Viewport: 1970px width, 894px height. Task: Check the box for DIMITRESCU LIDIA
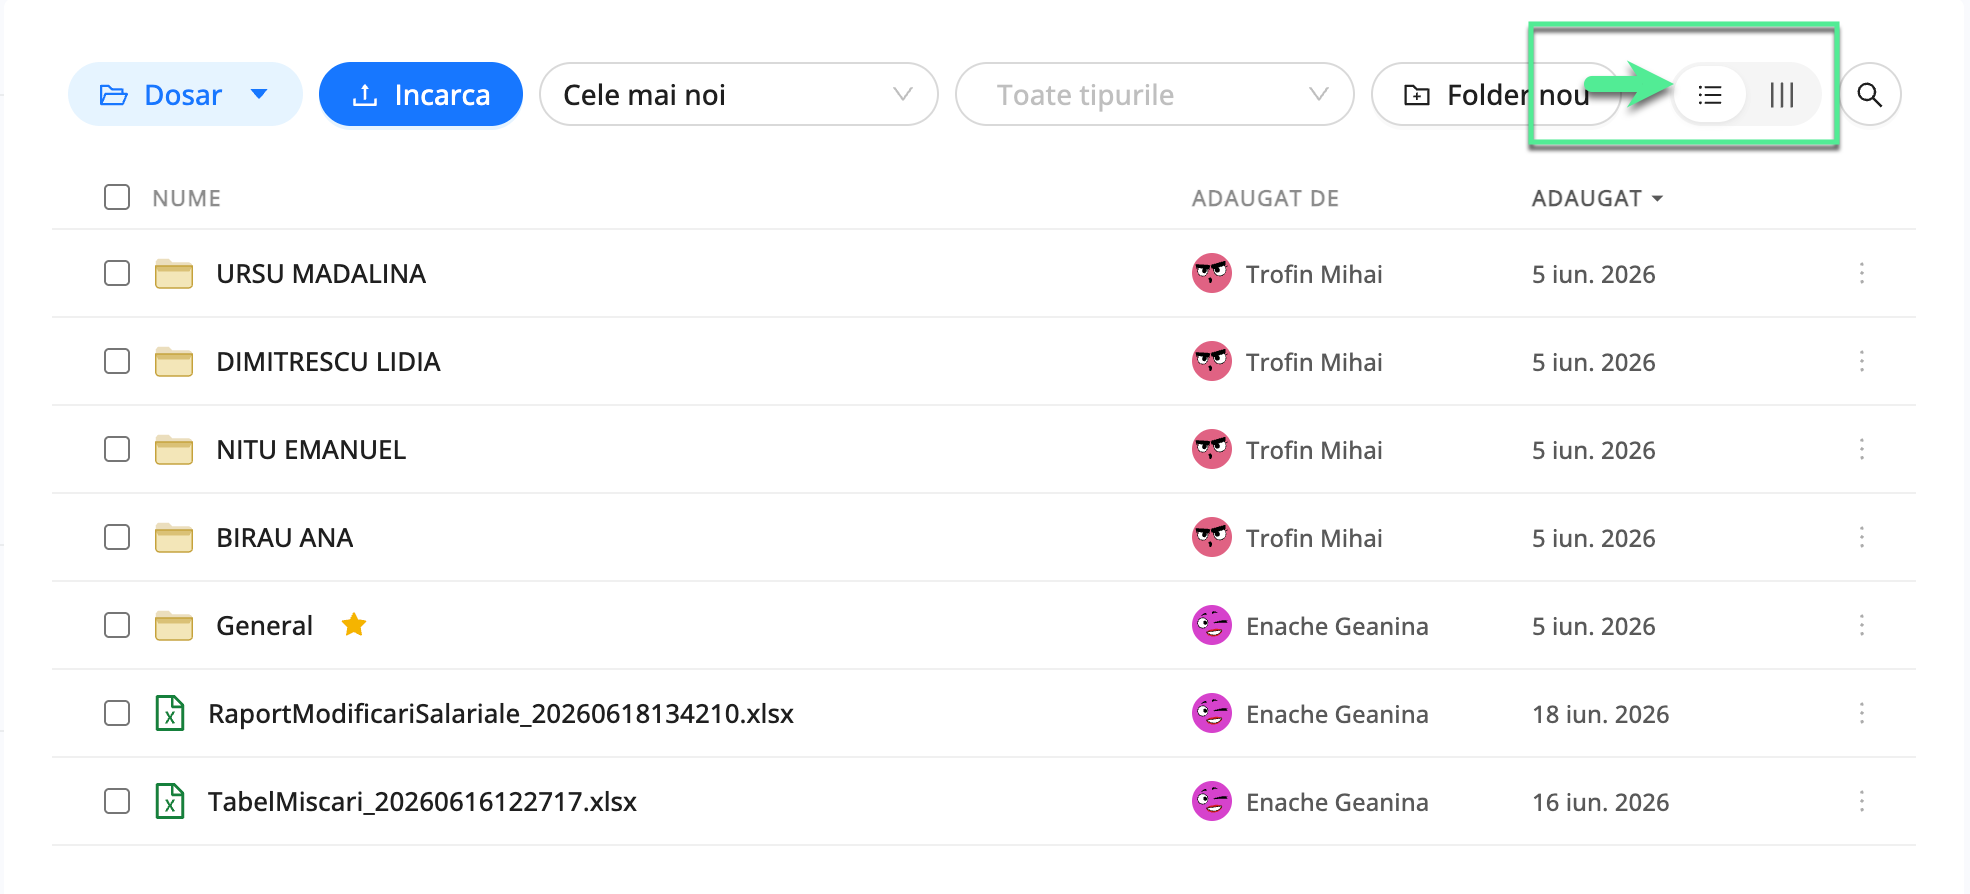[x=117, y=361]
